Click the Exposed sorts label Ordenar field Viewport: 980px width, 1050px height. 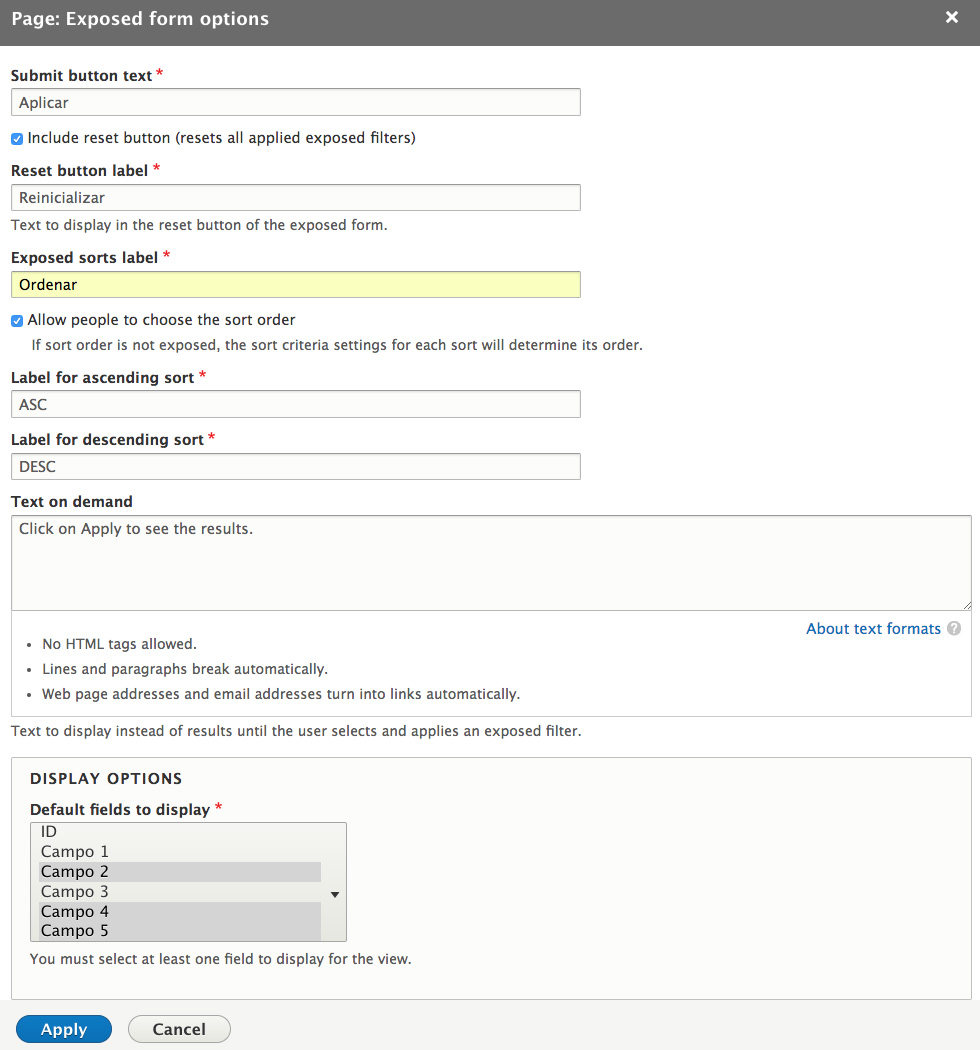coord(295,285)
